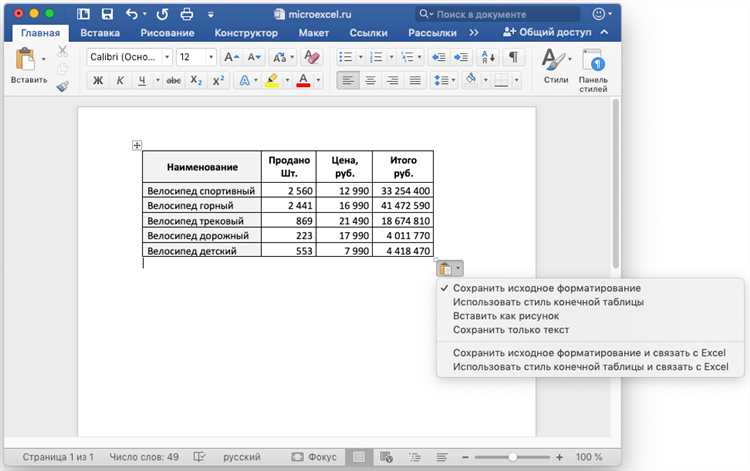Open the sidebar layout icon in title bar

tap(83, 14)
